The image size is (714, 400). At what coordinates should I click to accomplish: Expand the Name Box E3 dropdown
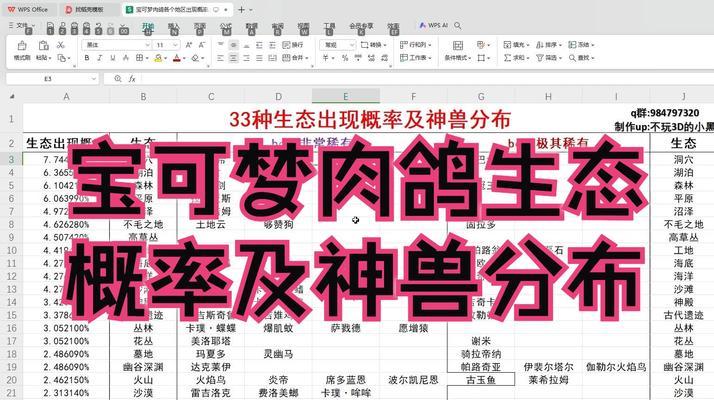(x=93, y=79)
